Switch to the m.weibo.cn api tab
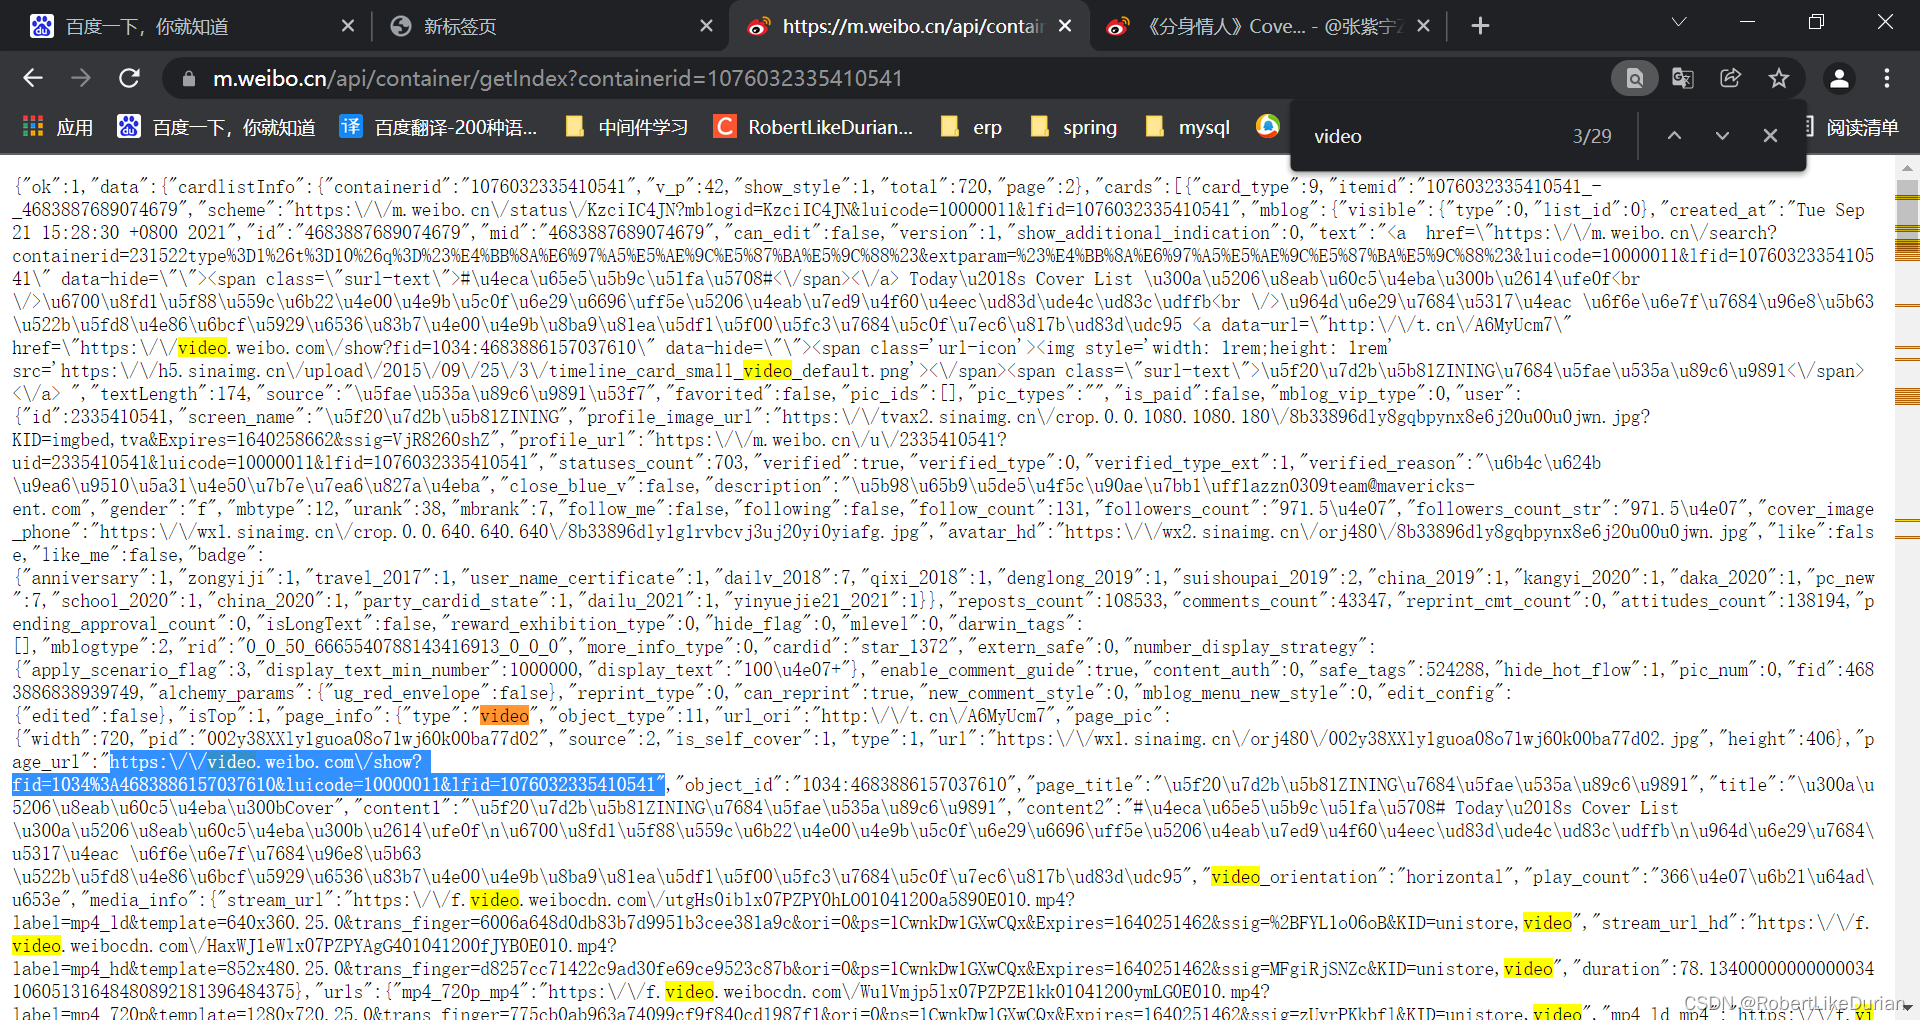1920x1020 pixels. point(909,26)
